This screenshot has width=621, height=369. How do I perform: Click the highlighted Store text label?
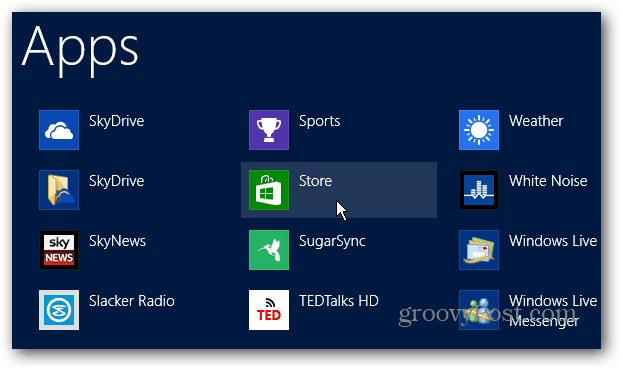[315, 181]
